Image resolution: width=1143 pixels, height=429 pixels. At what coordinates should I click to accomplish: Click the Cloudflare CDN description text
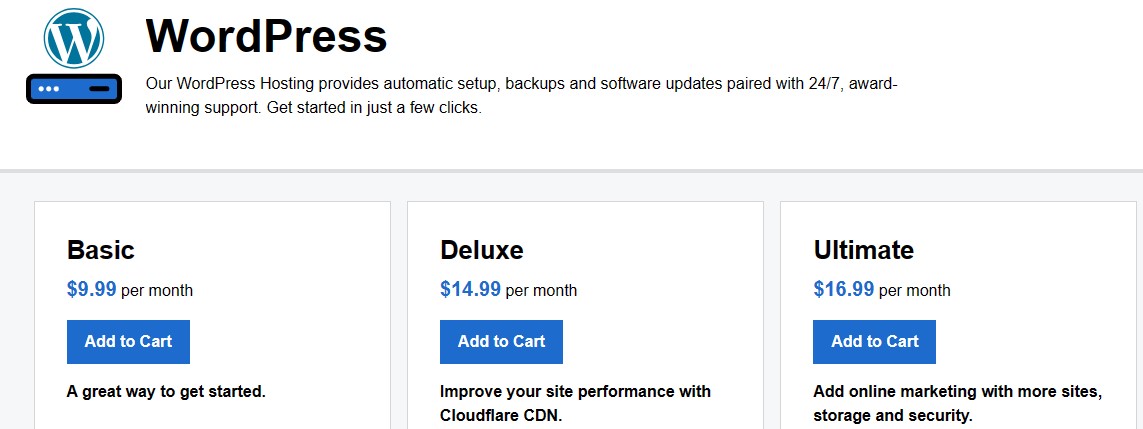click(575, 404)
